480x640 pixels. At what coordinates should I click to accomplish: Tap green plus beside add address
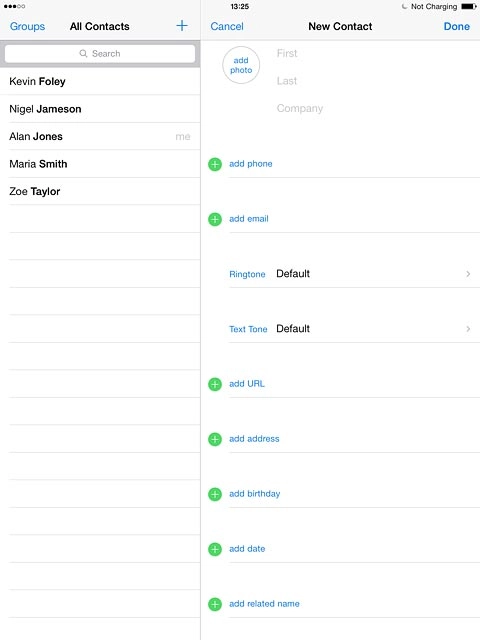(215, 439)
